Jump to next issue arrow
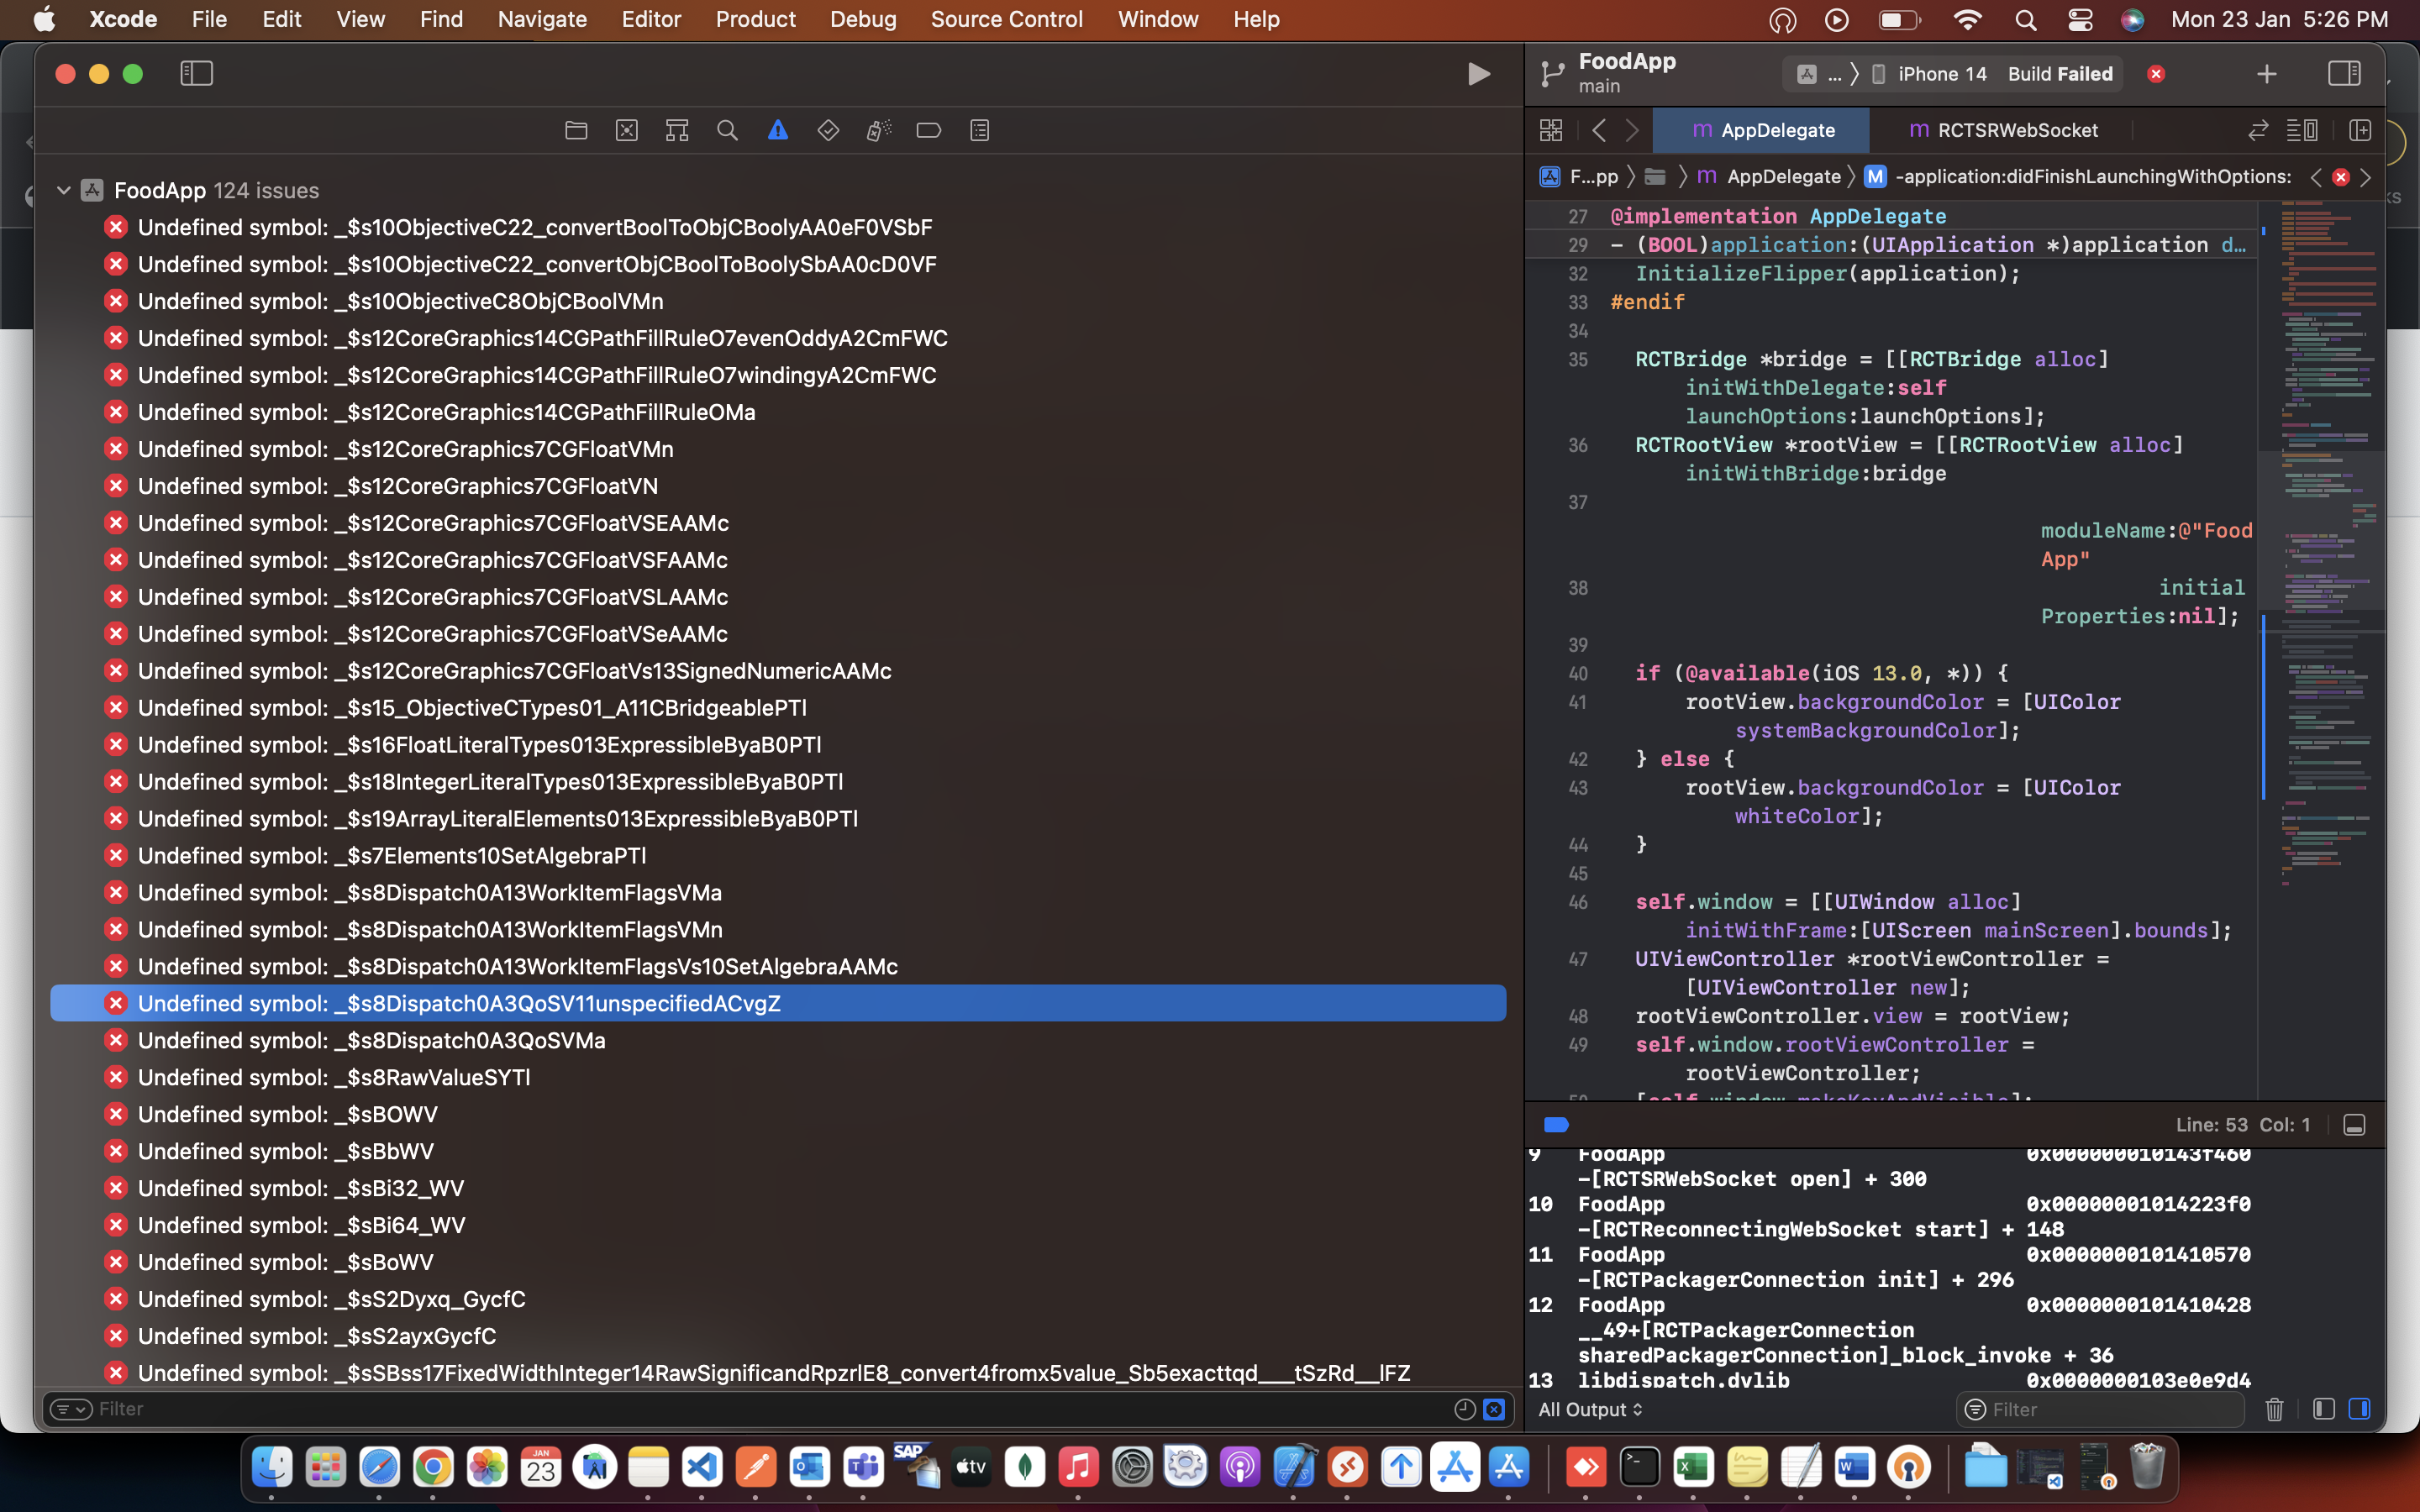This screenshot has width=2420, height=1512. pyautogui.click(x=2365, y=177)
